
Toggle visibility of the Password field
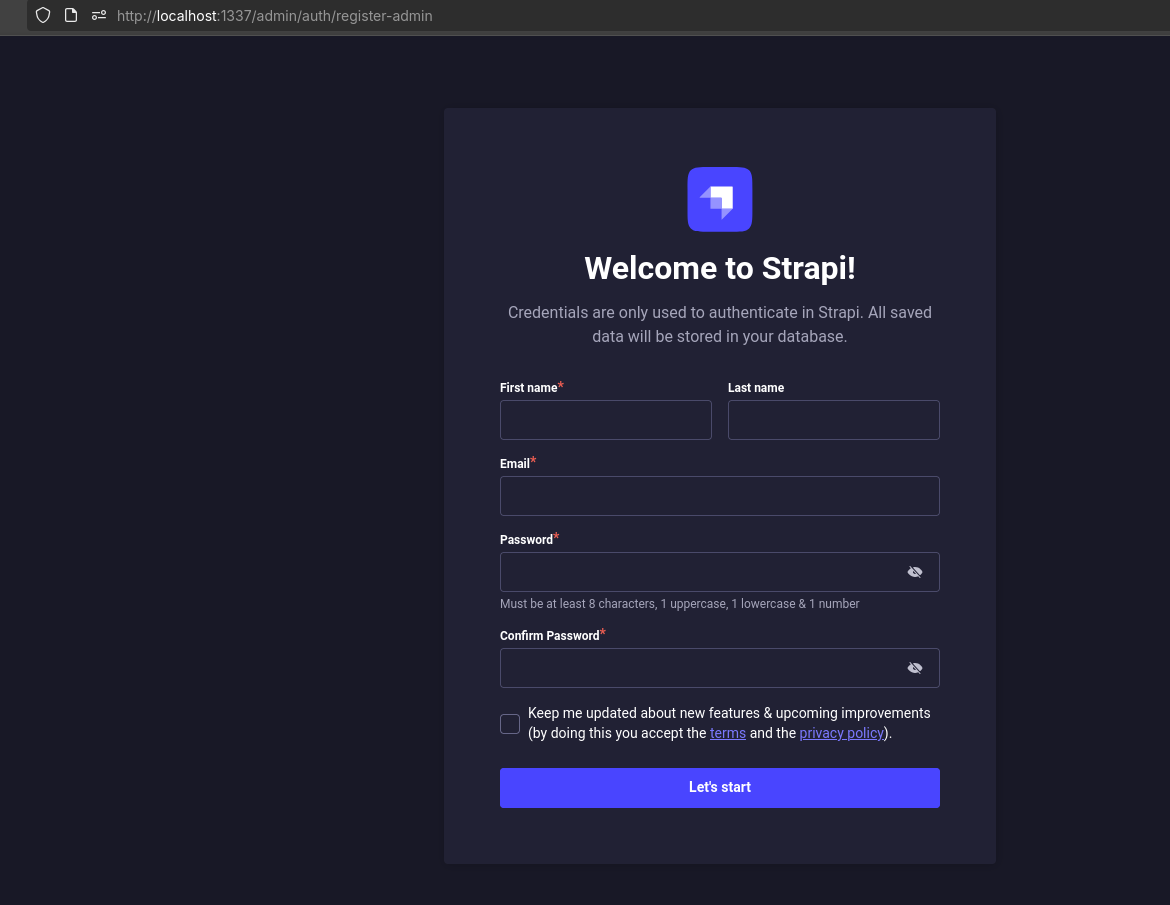point(914,571)
